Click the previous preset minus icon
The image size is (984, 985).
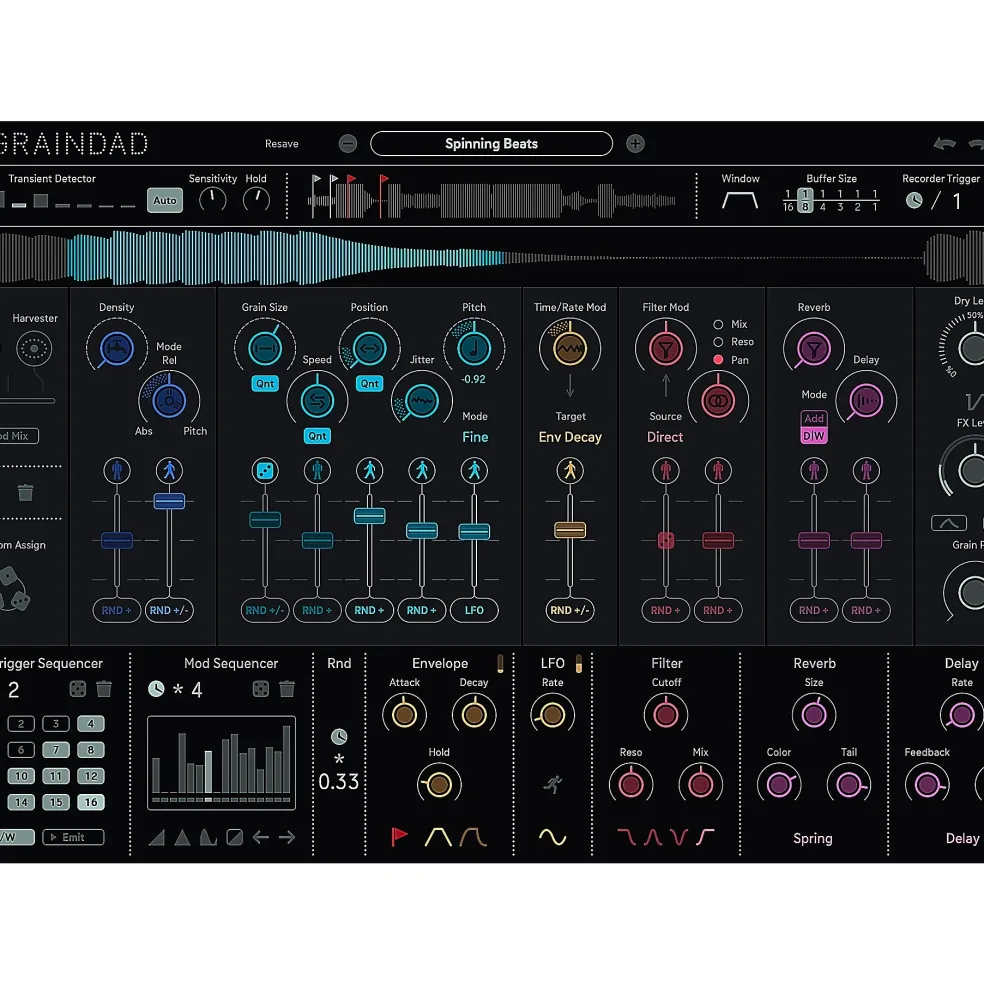(x=347, y=144)
